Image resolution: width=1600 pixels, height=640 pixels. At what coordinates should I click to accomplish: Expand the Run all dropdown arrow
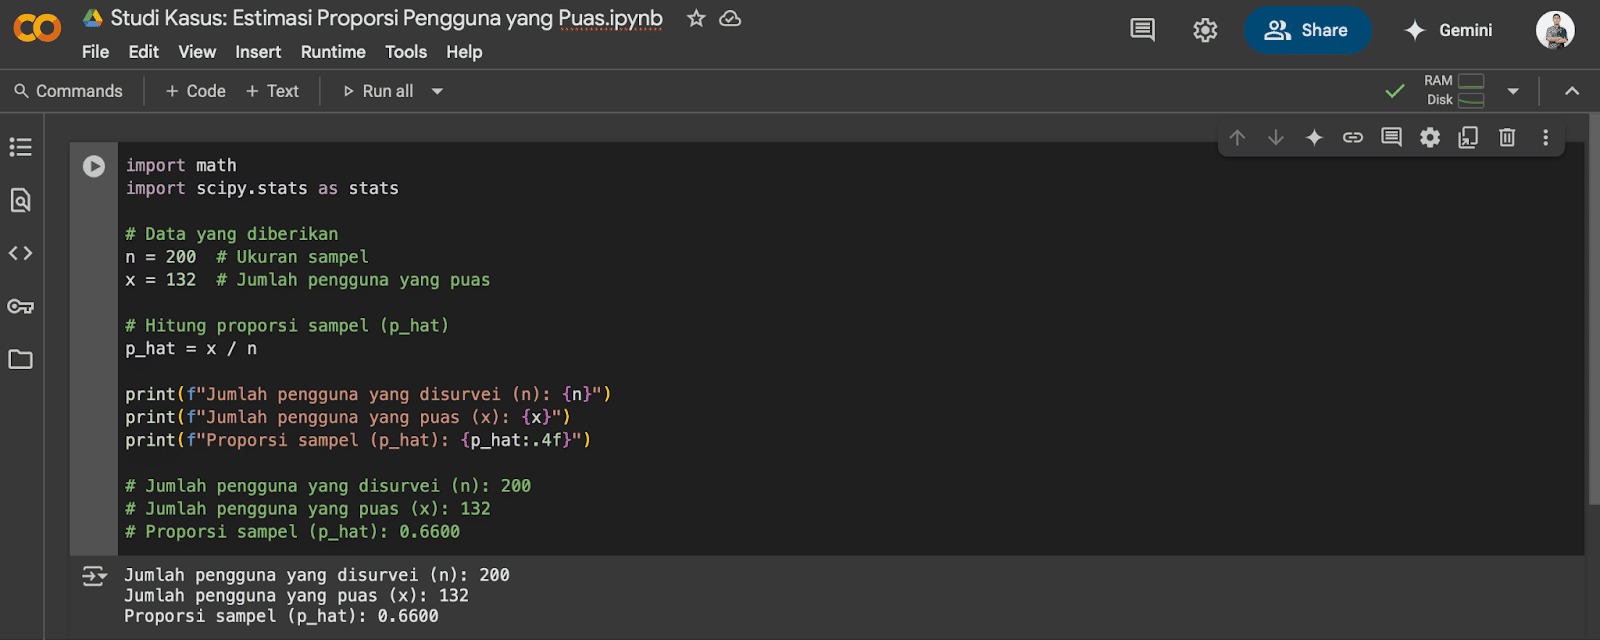tap(437, 91)
